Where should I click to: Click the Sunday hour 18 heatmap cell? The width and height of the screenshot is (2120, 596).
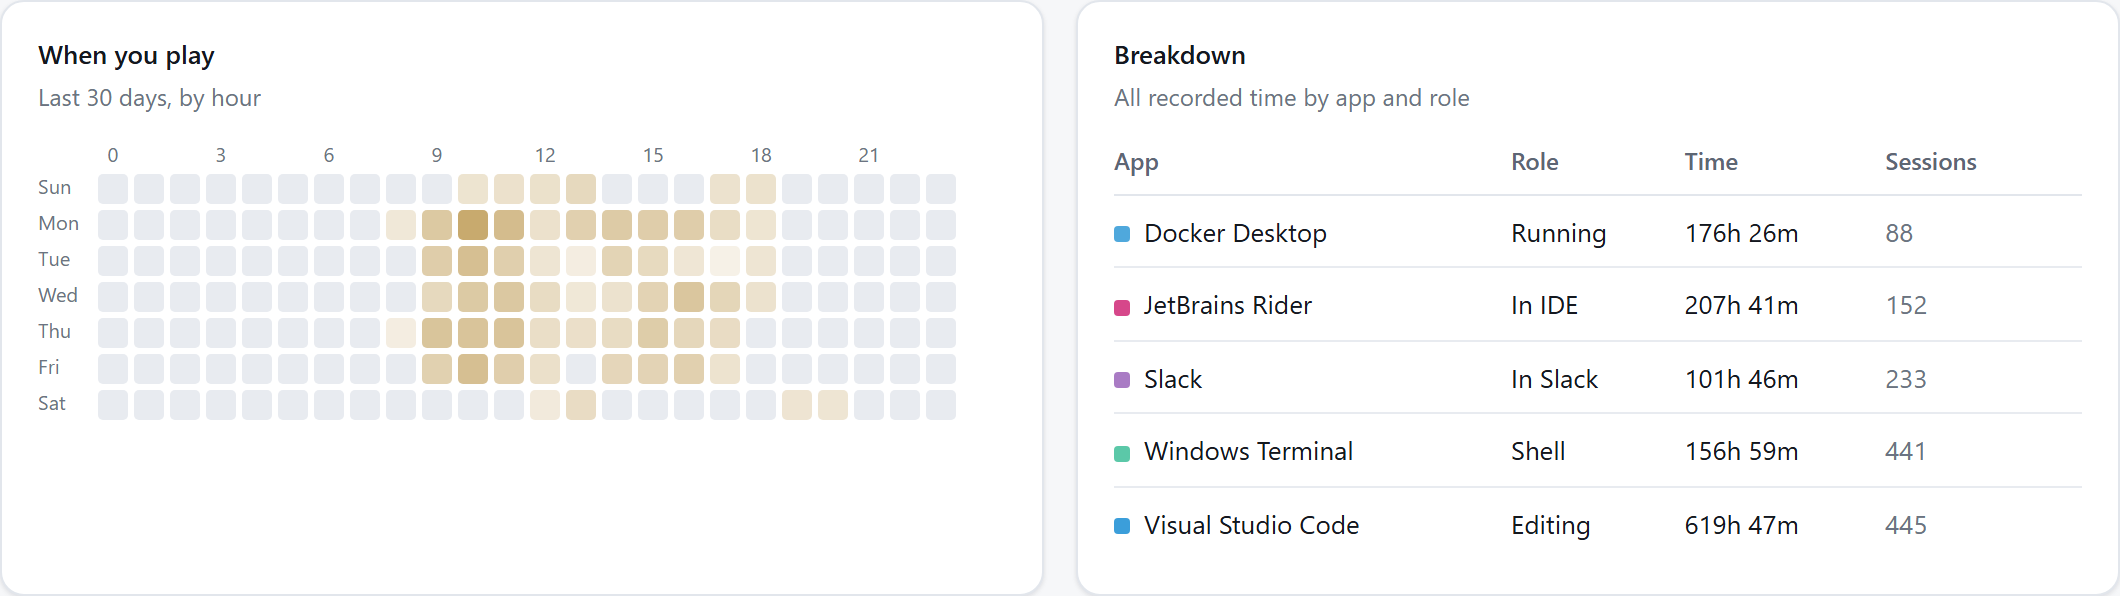(761, 189)
